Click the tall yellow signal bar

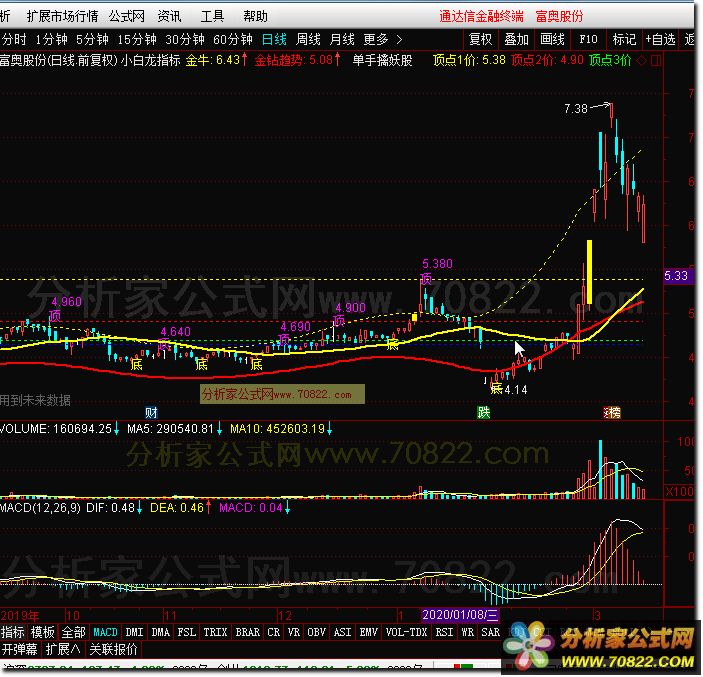[x=590, y=272]
